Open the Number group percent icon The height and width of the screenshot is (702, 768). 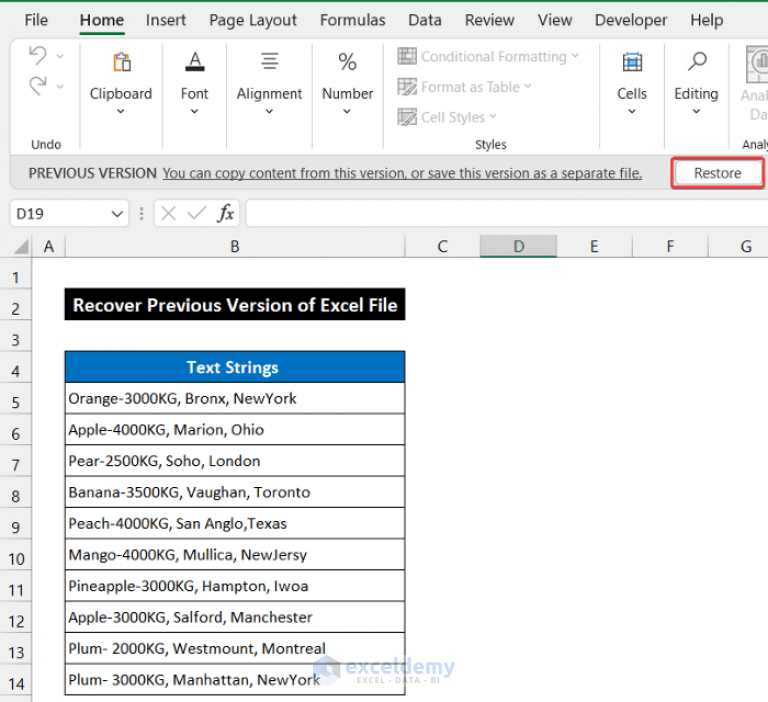[347, 62]
